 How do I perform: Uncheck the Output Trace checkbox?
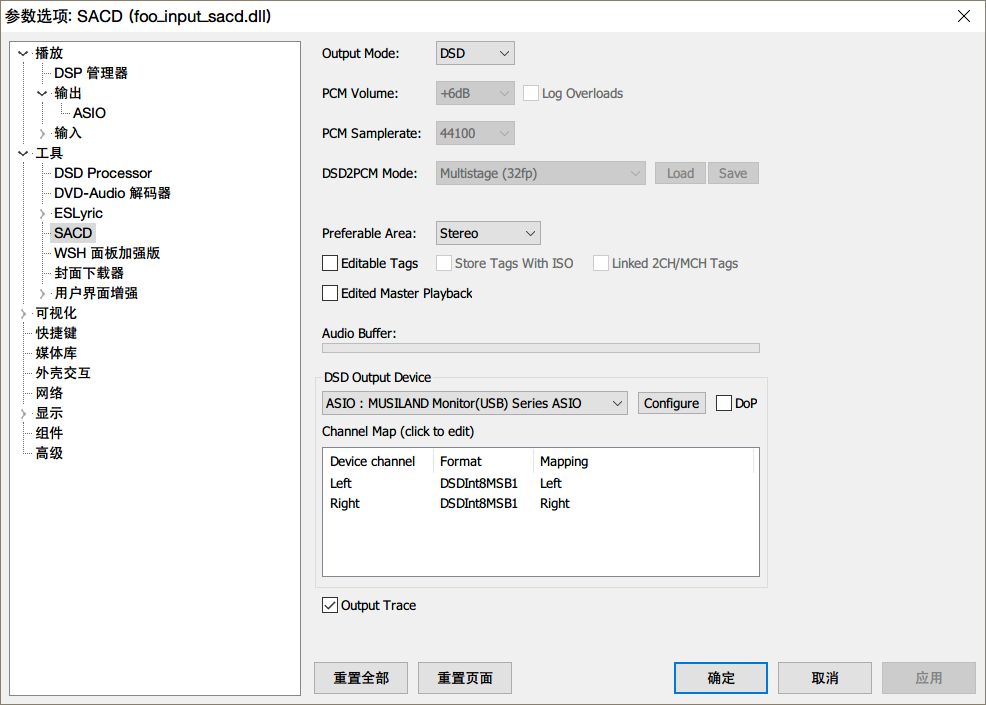[330, 605]
